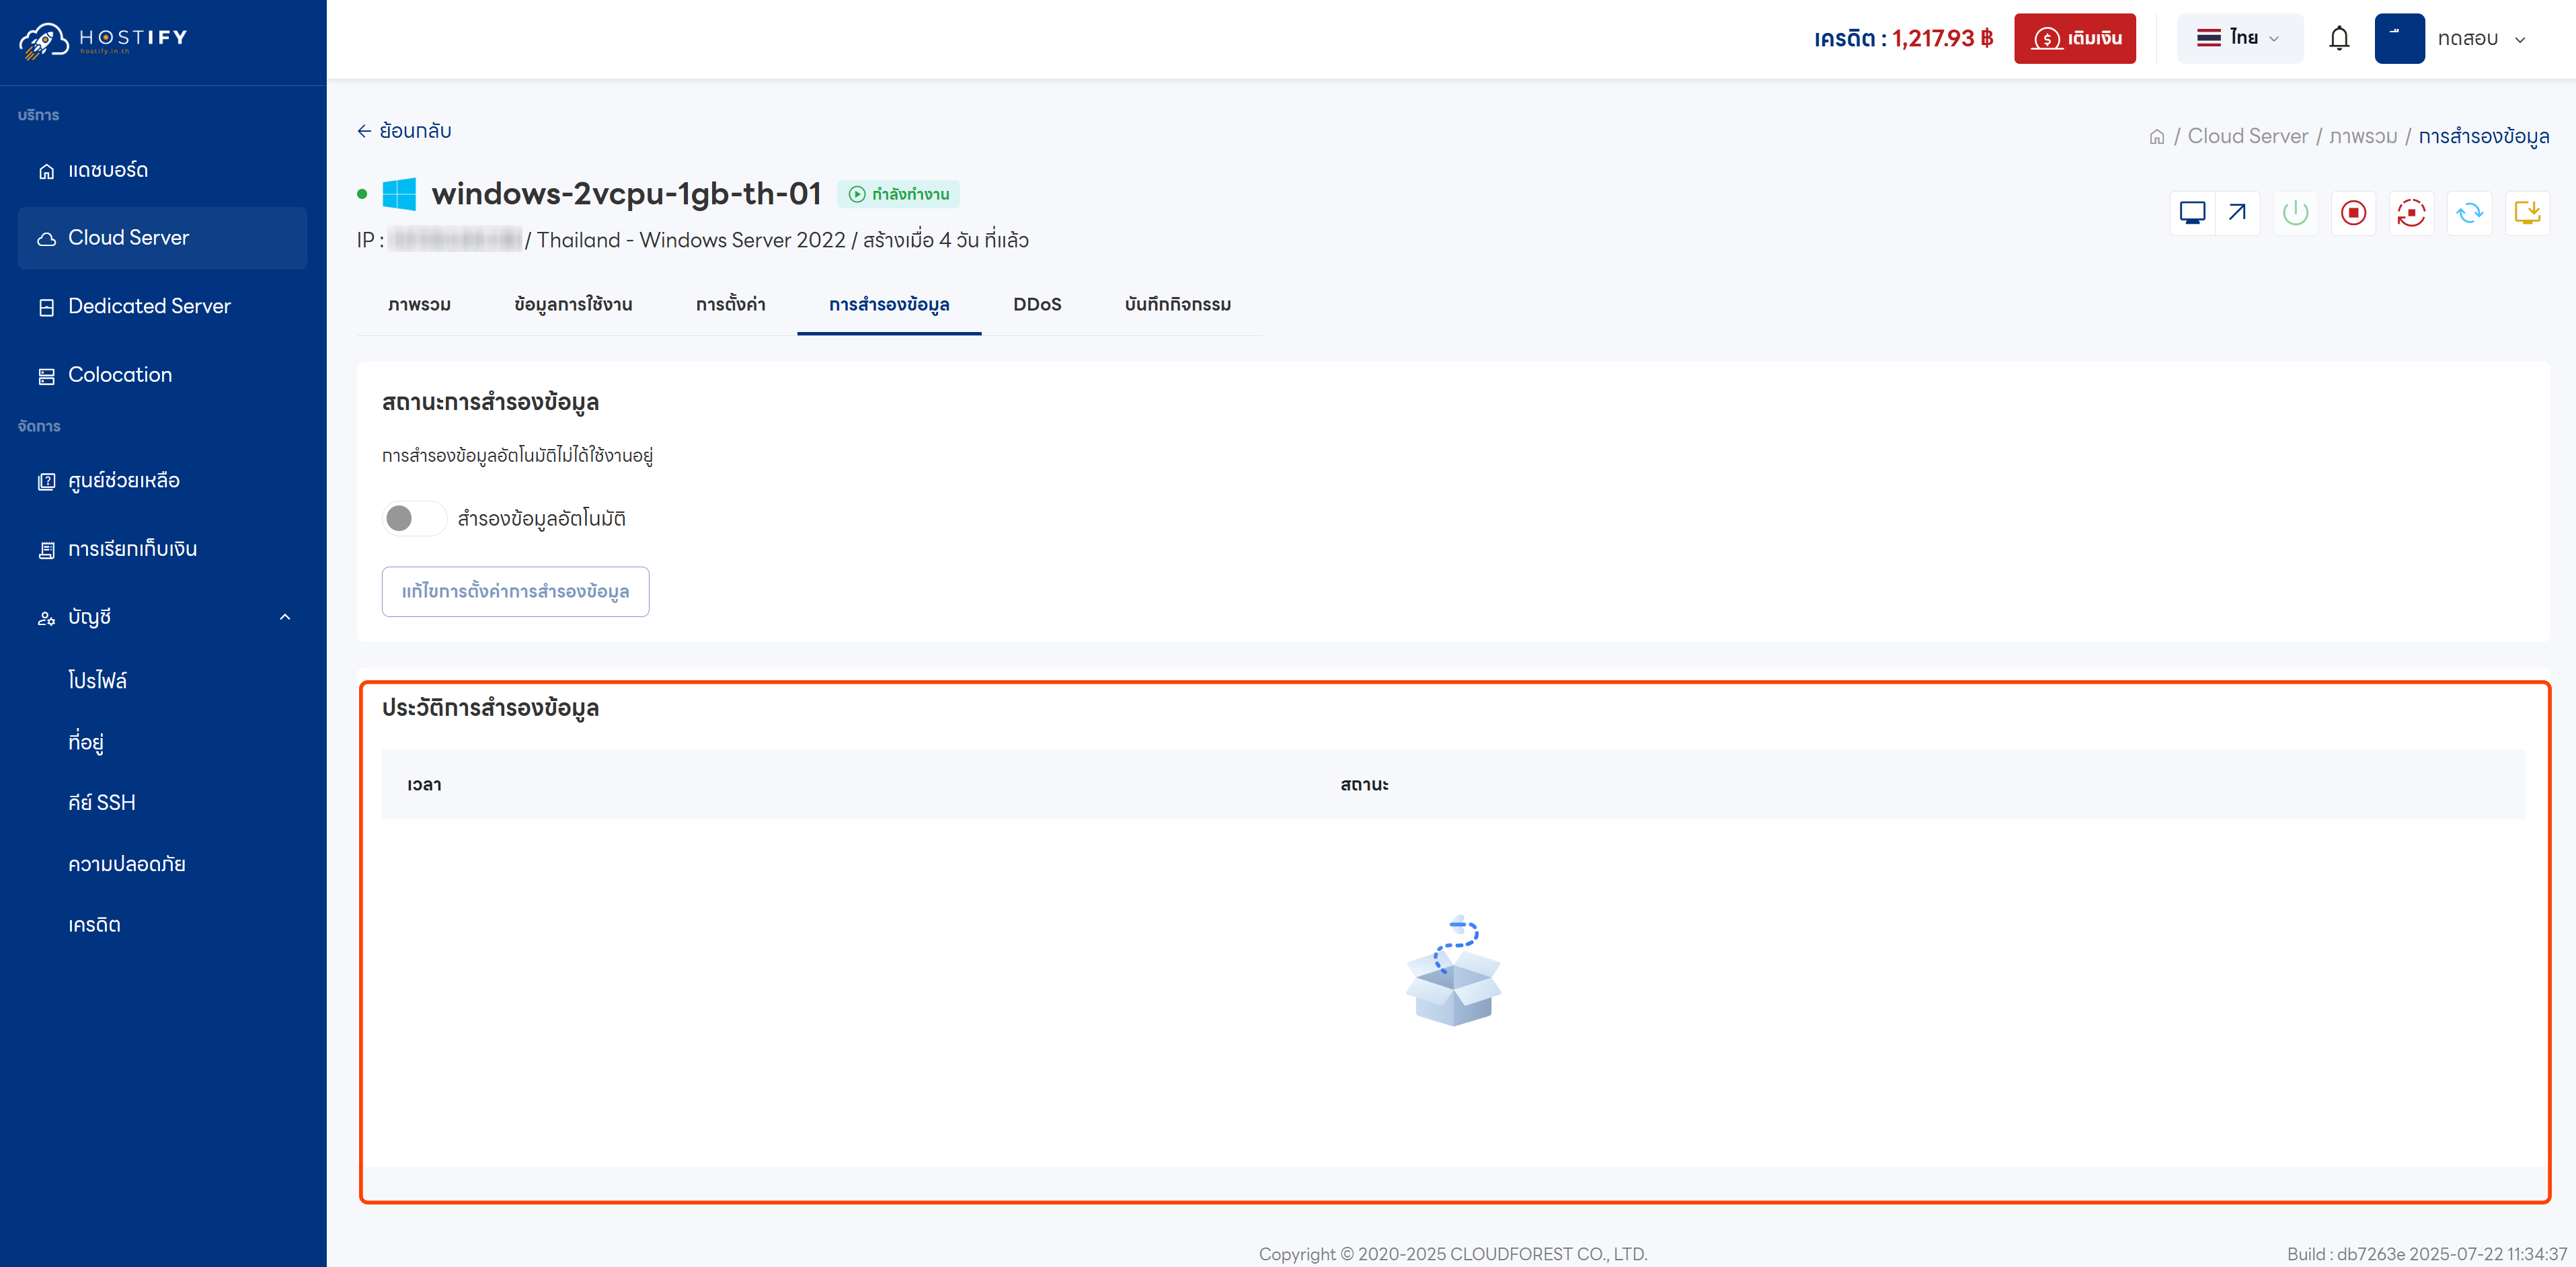Click แก้ไขการตั้งค่าการสำรองข้อมูล button
The height and width of the screenshot is (1267, 2576).
point(515,591)
